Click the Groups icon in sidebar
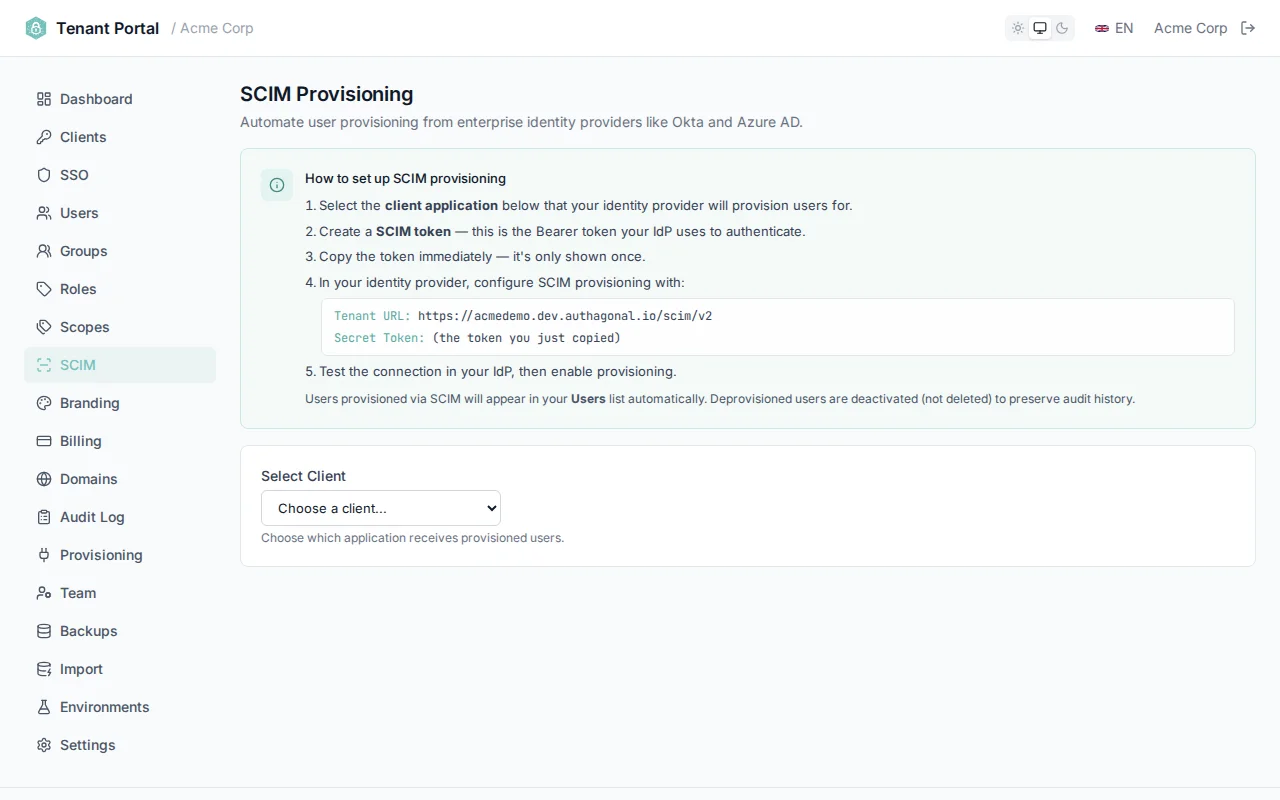1280x800 pixels. point(44,251)
